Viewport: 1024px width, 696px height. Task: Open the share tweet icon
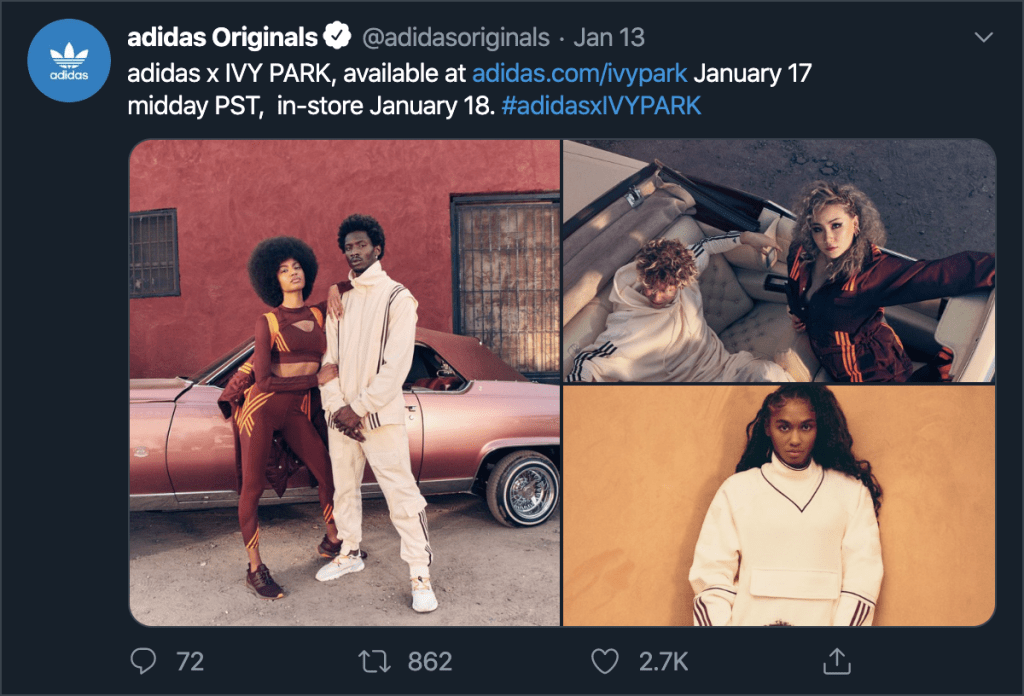[x=835, y=660]
